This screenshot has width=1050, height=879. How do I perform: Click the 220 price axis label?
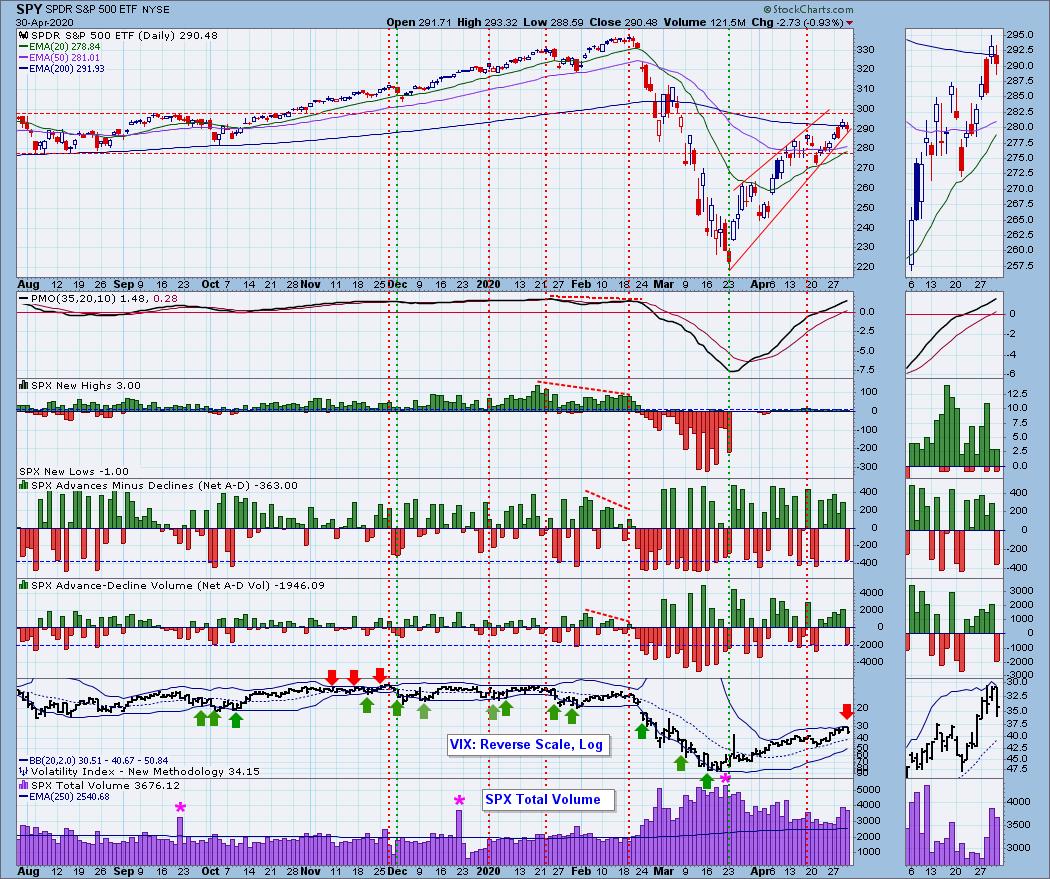[866, 266]
